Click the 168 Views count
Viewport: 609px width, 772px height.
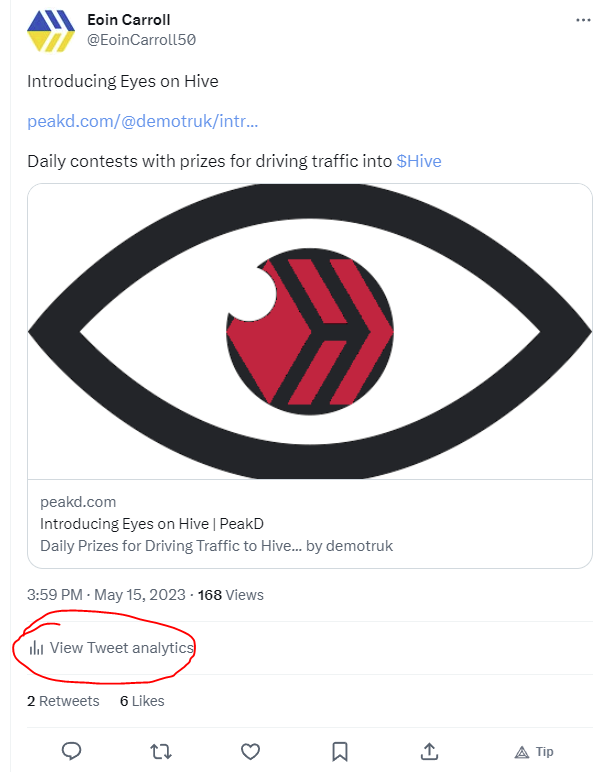coord(231,594)
